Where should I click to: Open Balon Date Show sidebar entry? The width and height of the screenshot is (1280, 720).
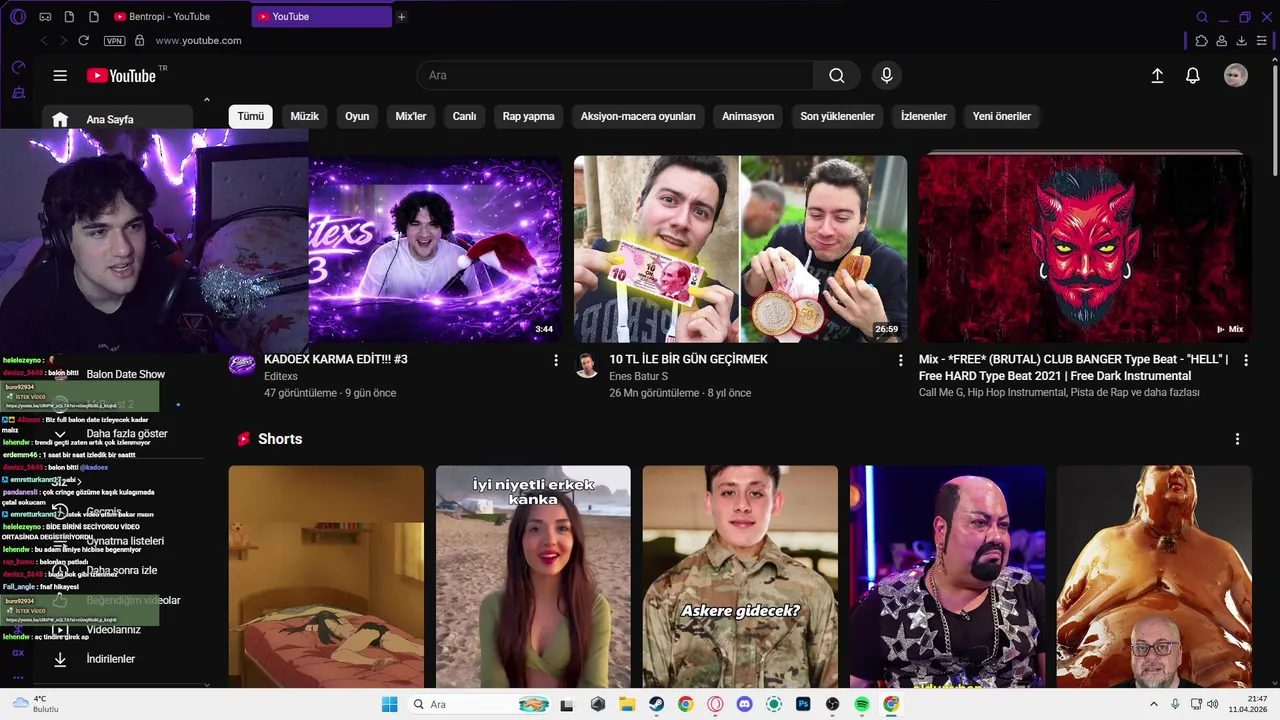point(126,374)
